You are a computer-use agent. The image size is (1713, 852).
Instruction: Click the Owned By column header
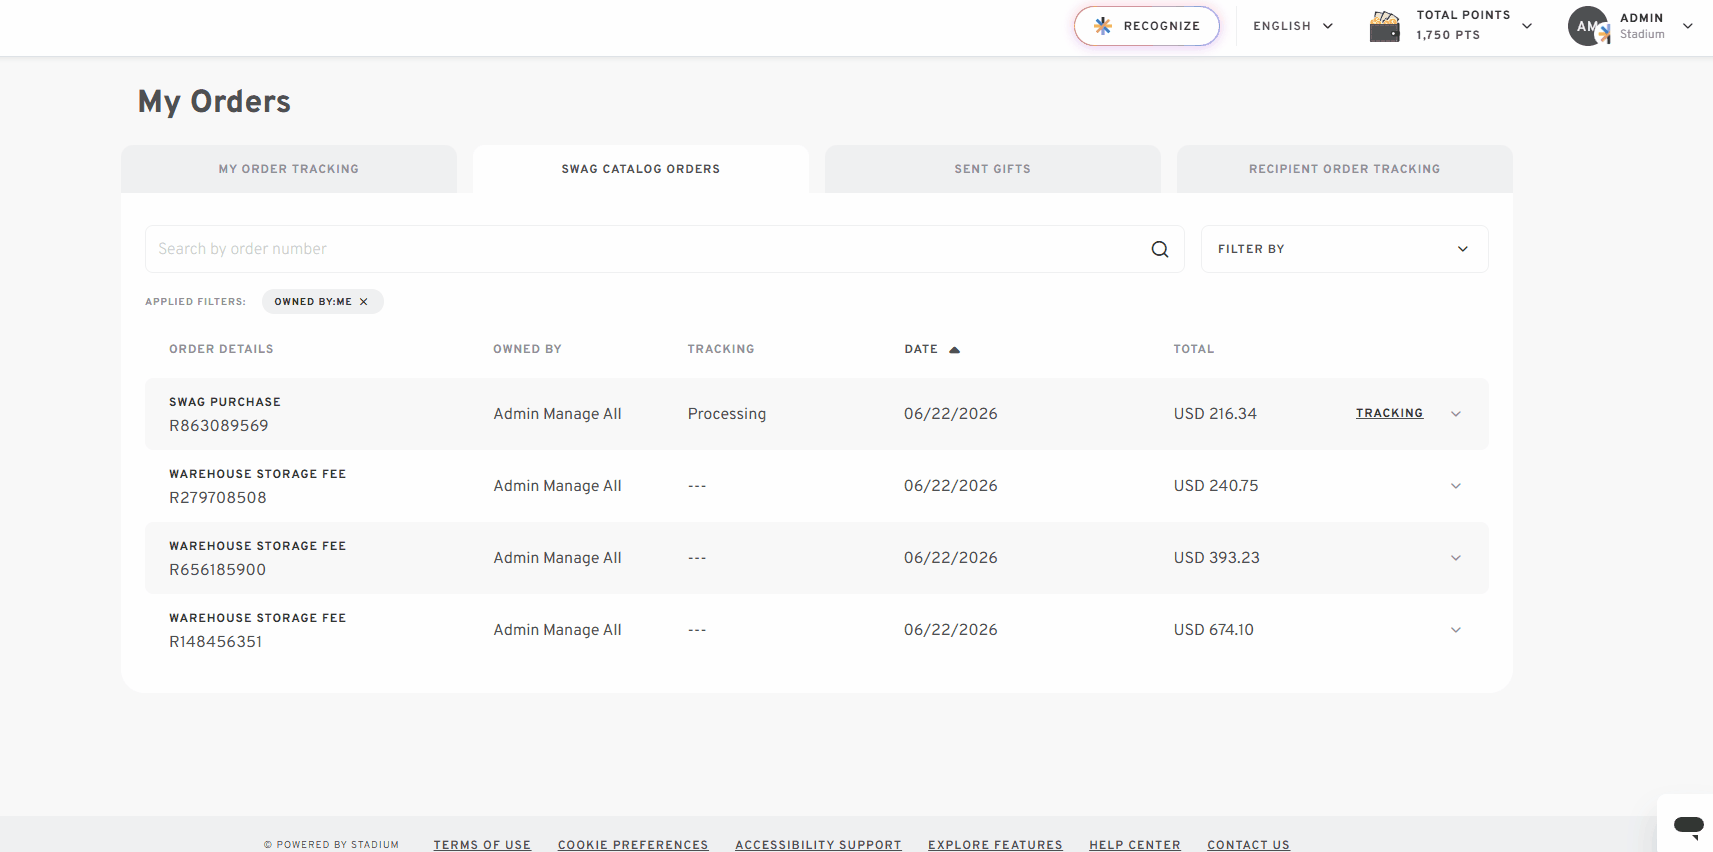point(527,349)
